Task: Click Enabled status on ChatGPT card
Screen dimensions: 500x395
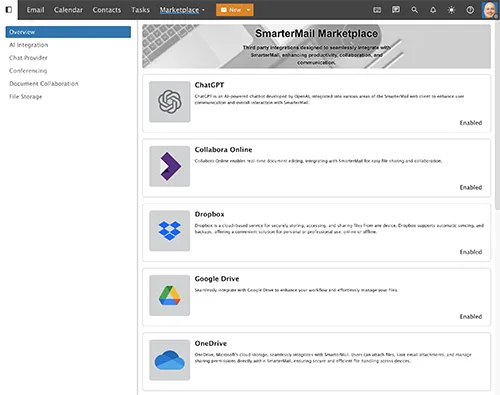Action: (x=471, y=123)
